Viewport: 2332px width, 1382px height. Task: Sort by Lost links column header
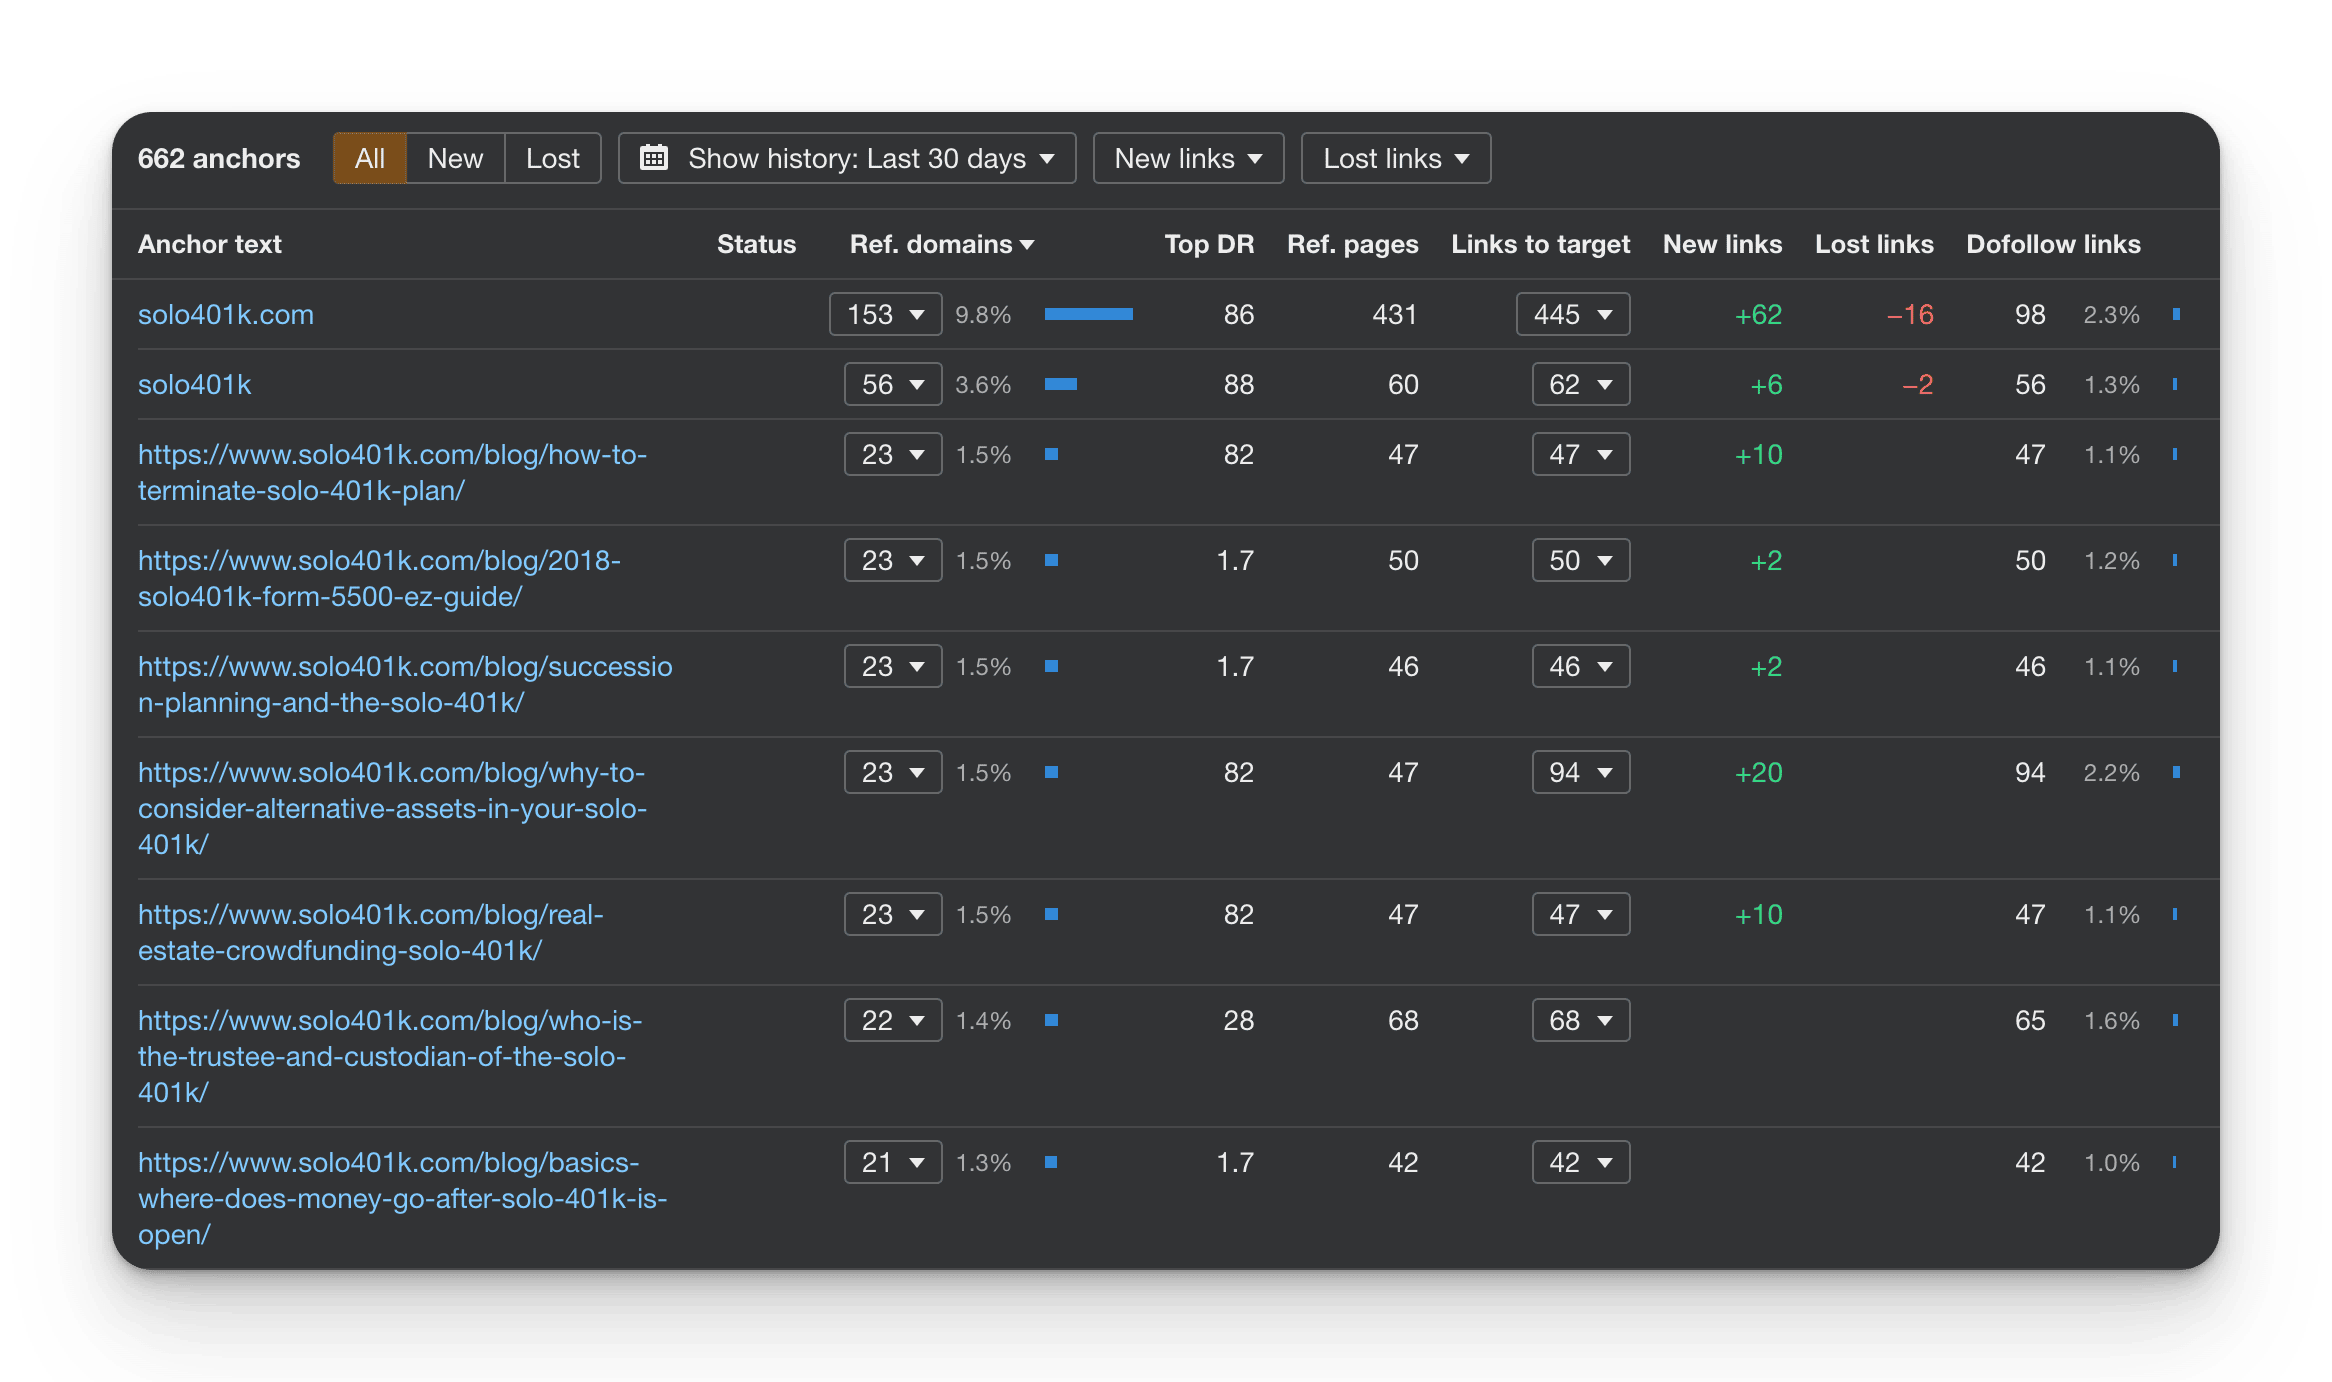(x=1875, y=244)
